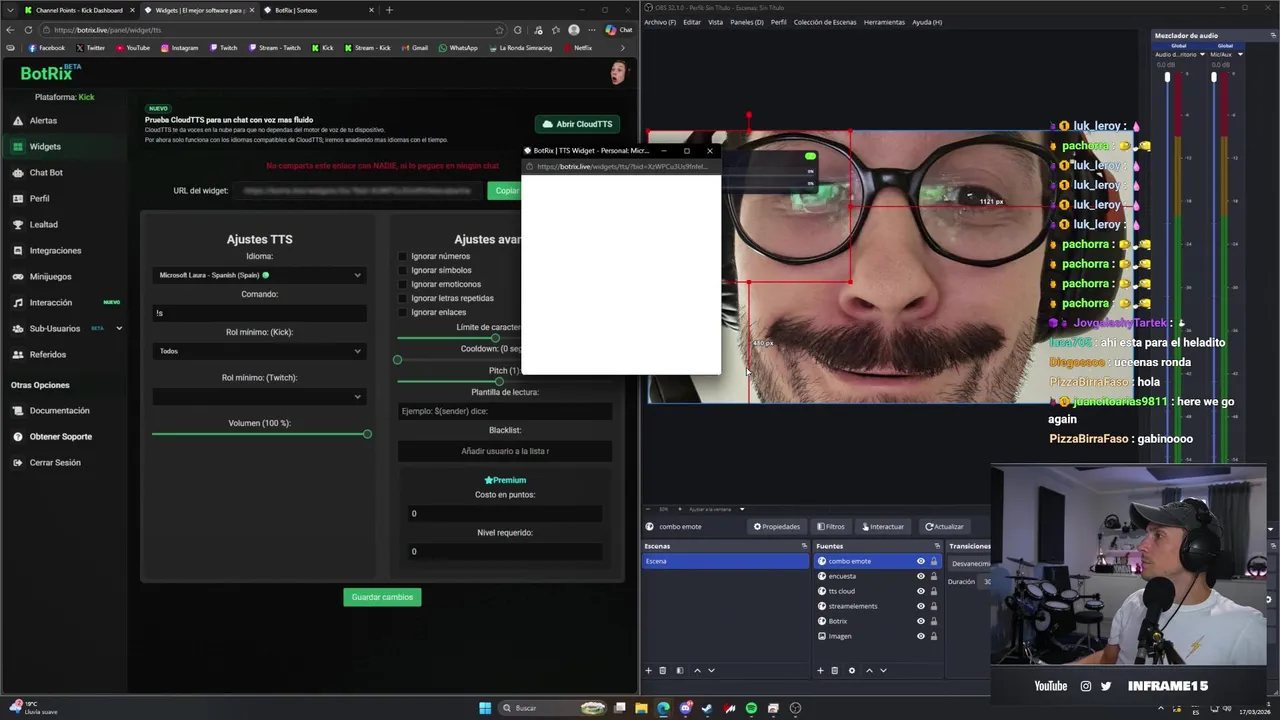This screenshot has width=1280, height=720.
Task: Adjust the Pitch slider handle
Action: point(499,381)
